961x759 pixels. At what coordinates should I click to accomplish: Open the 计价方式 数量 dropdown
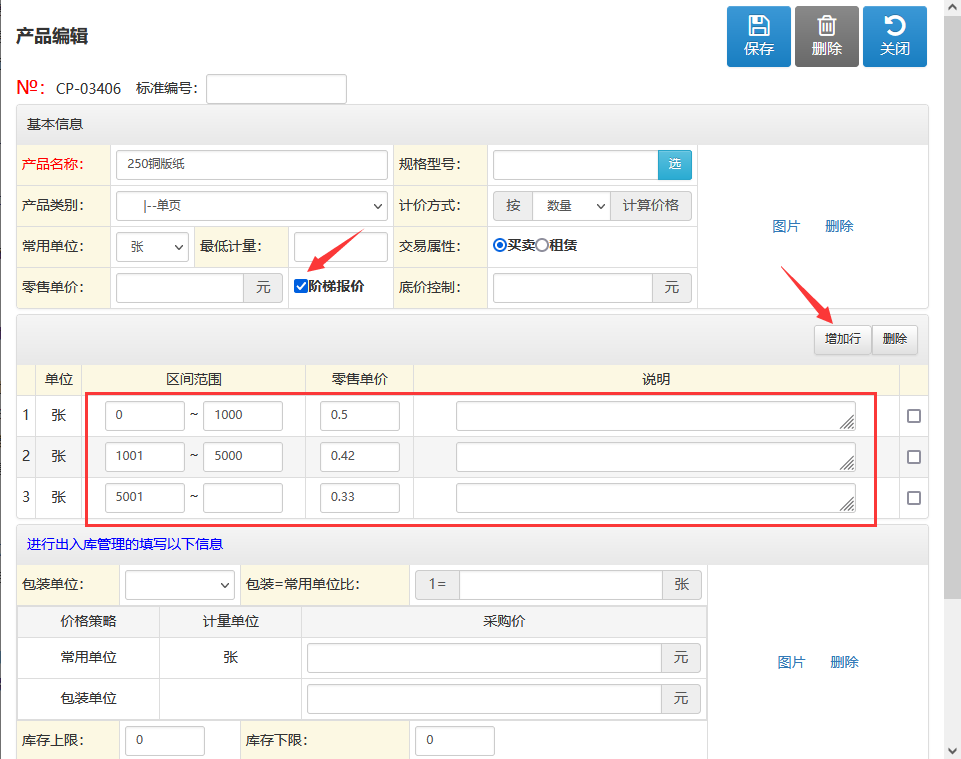tap(572, 206)
